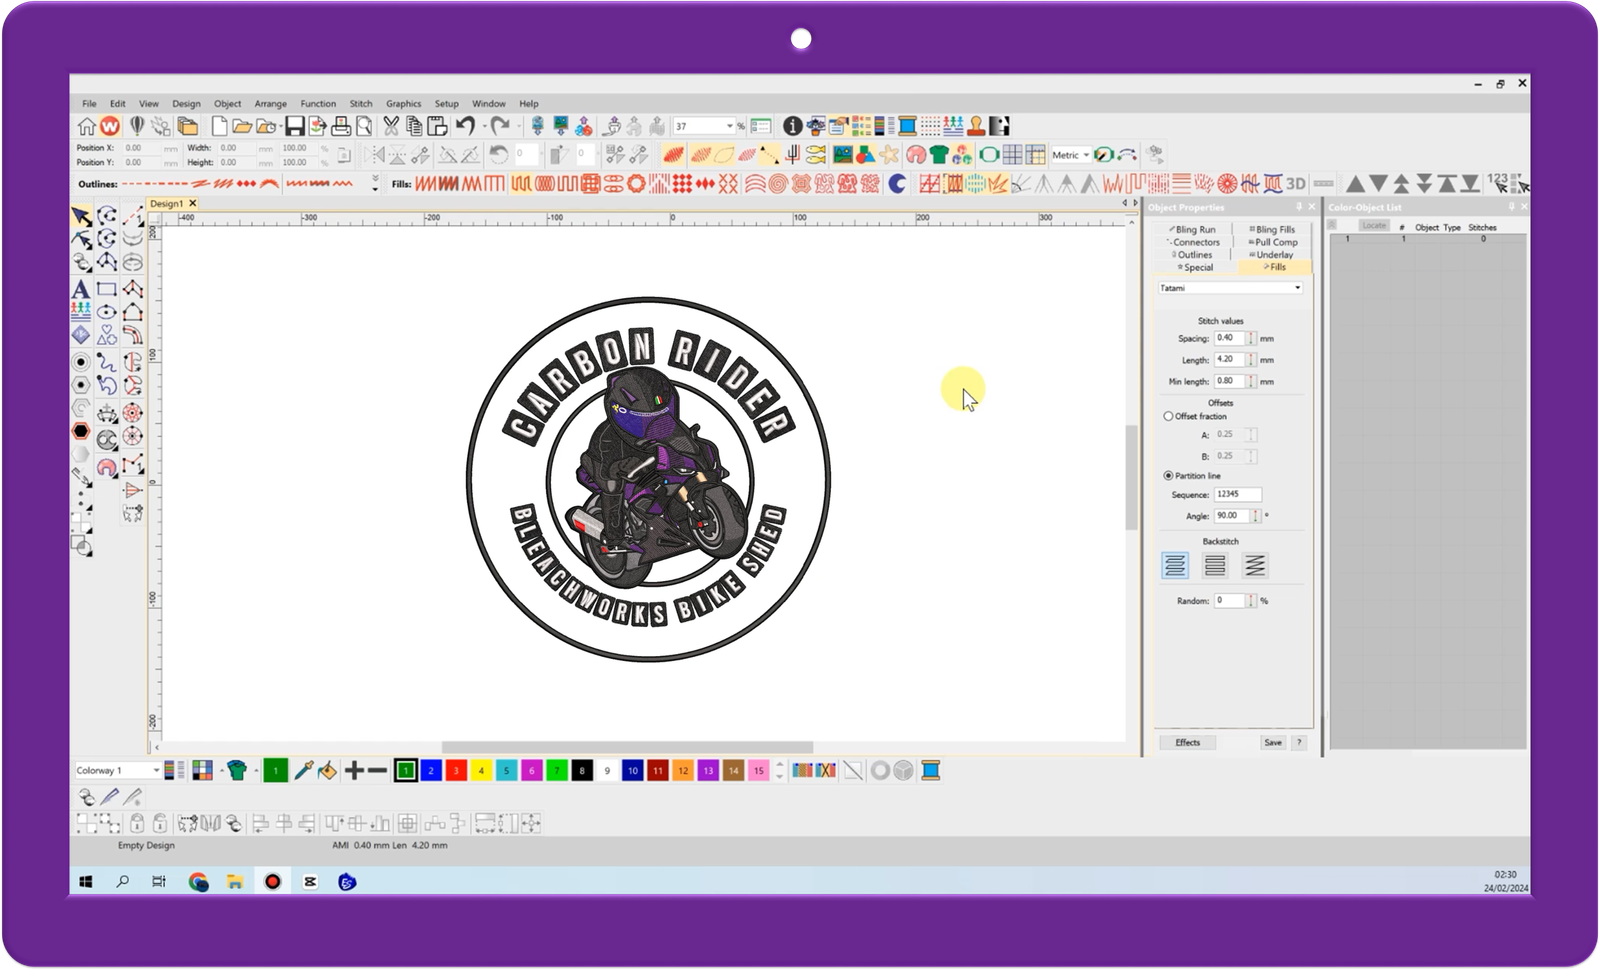Open File Explorer from the taskbar
Screen dimensions: 1600x970
click(x=235, y=882)
